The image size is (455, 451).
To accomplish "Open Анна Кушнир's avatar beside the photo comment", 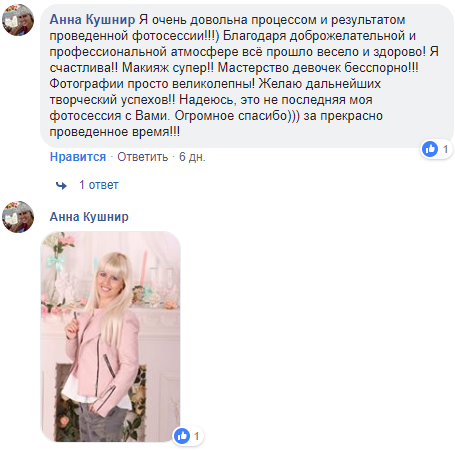I will 18,217.
